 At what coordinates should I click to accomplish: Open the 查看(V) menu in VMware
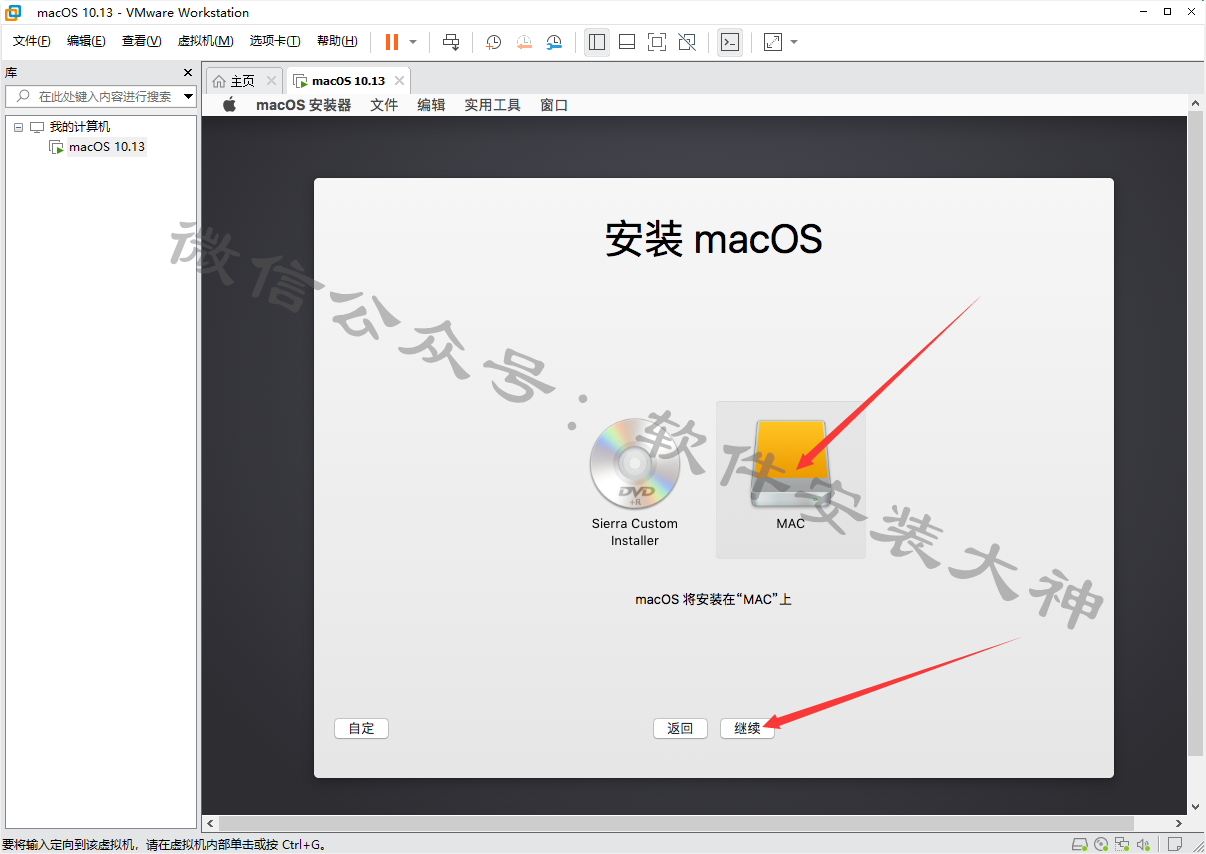point(141,41)
